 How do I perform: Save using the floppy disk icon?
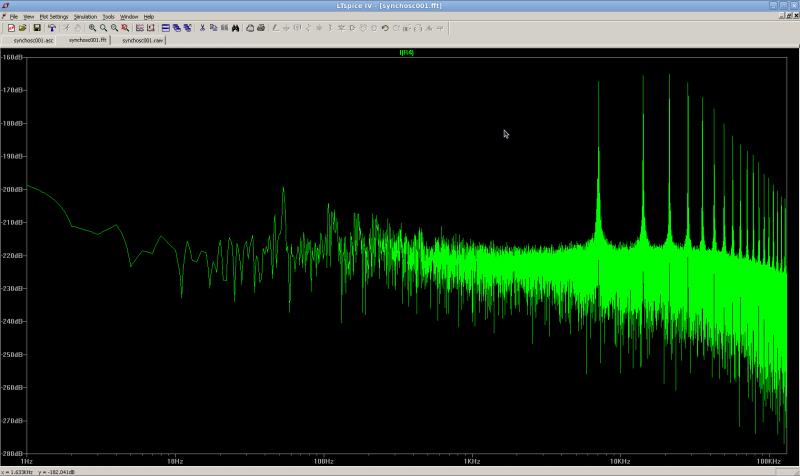(37, 28)
